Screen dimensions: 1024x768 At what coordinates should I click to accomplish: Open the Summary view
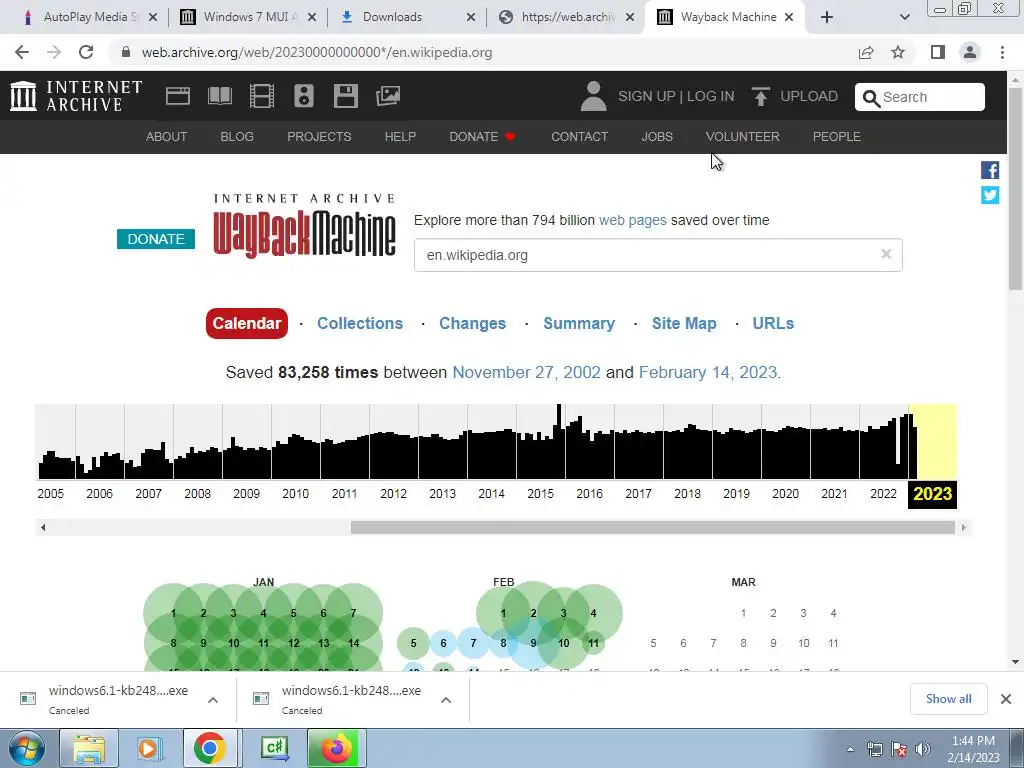(x=579, y=323)
